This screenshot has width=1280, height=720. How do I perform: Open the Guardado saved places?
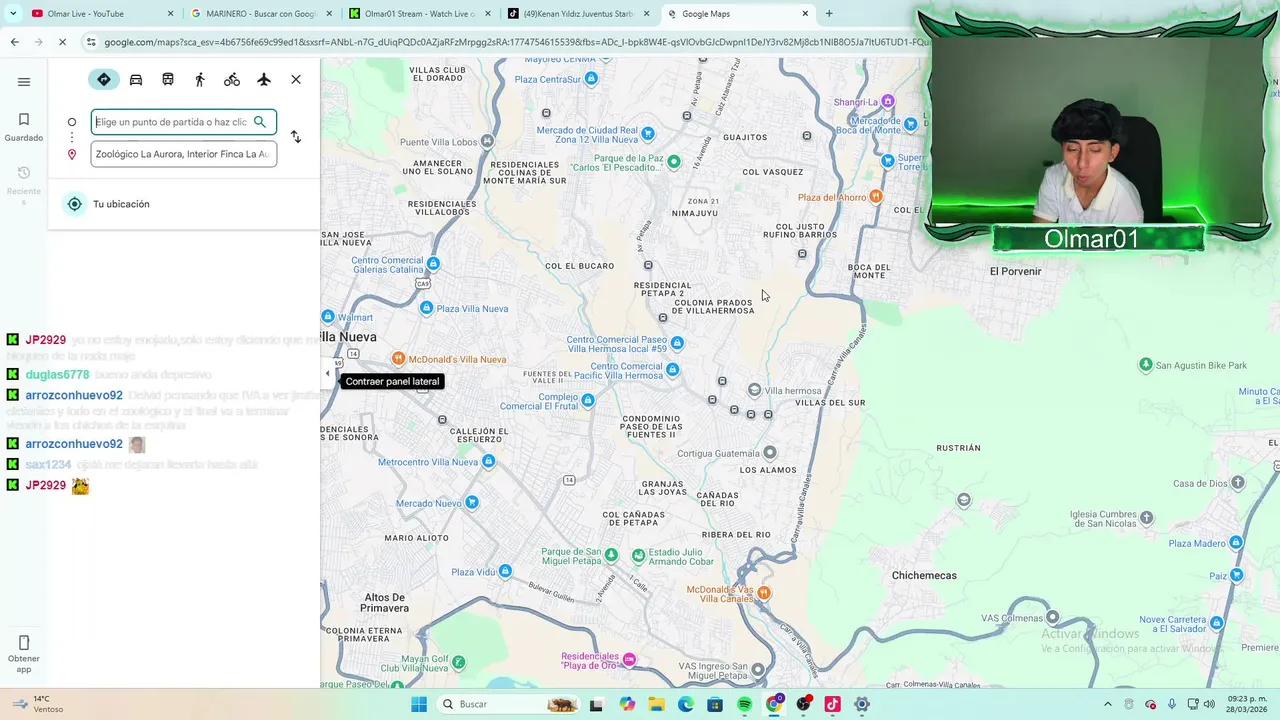(24, 127)
